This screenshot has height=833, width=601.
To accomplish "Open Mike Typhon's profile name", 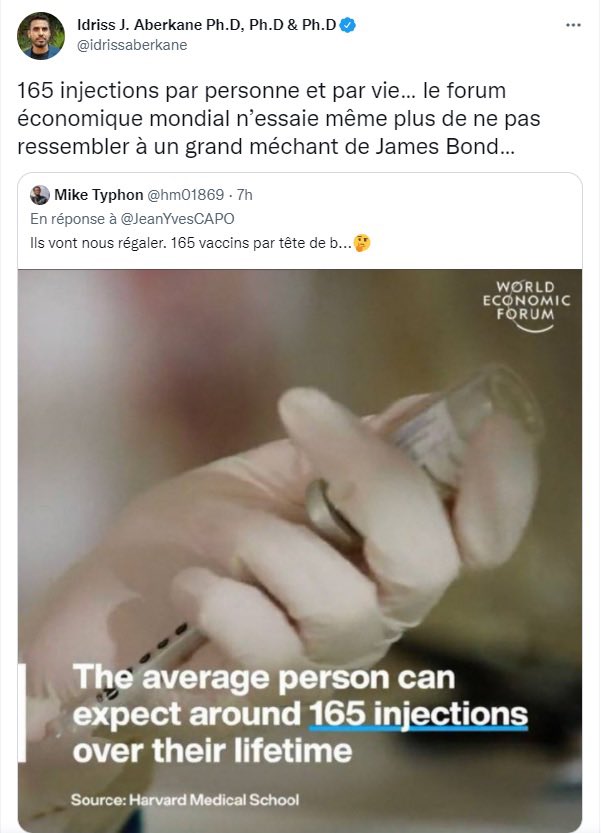I will (99, 195).
